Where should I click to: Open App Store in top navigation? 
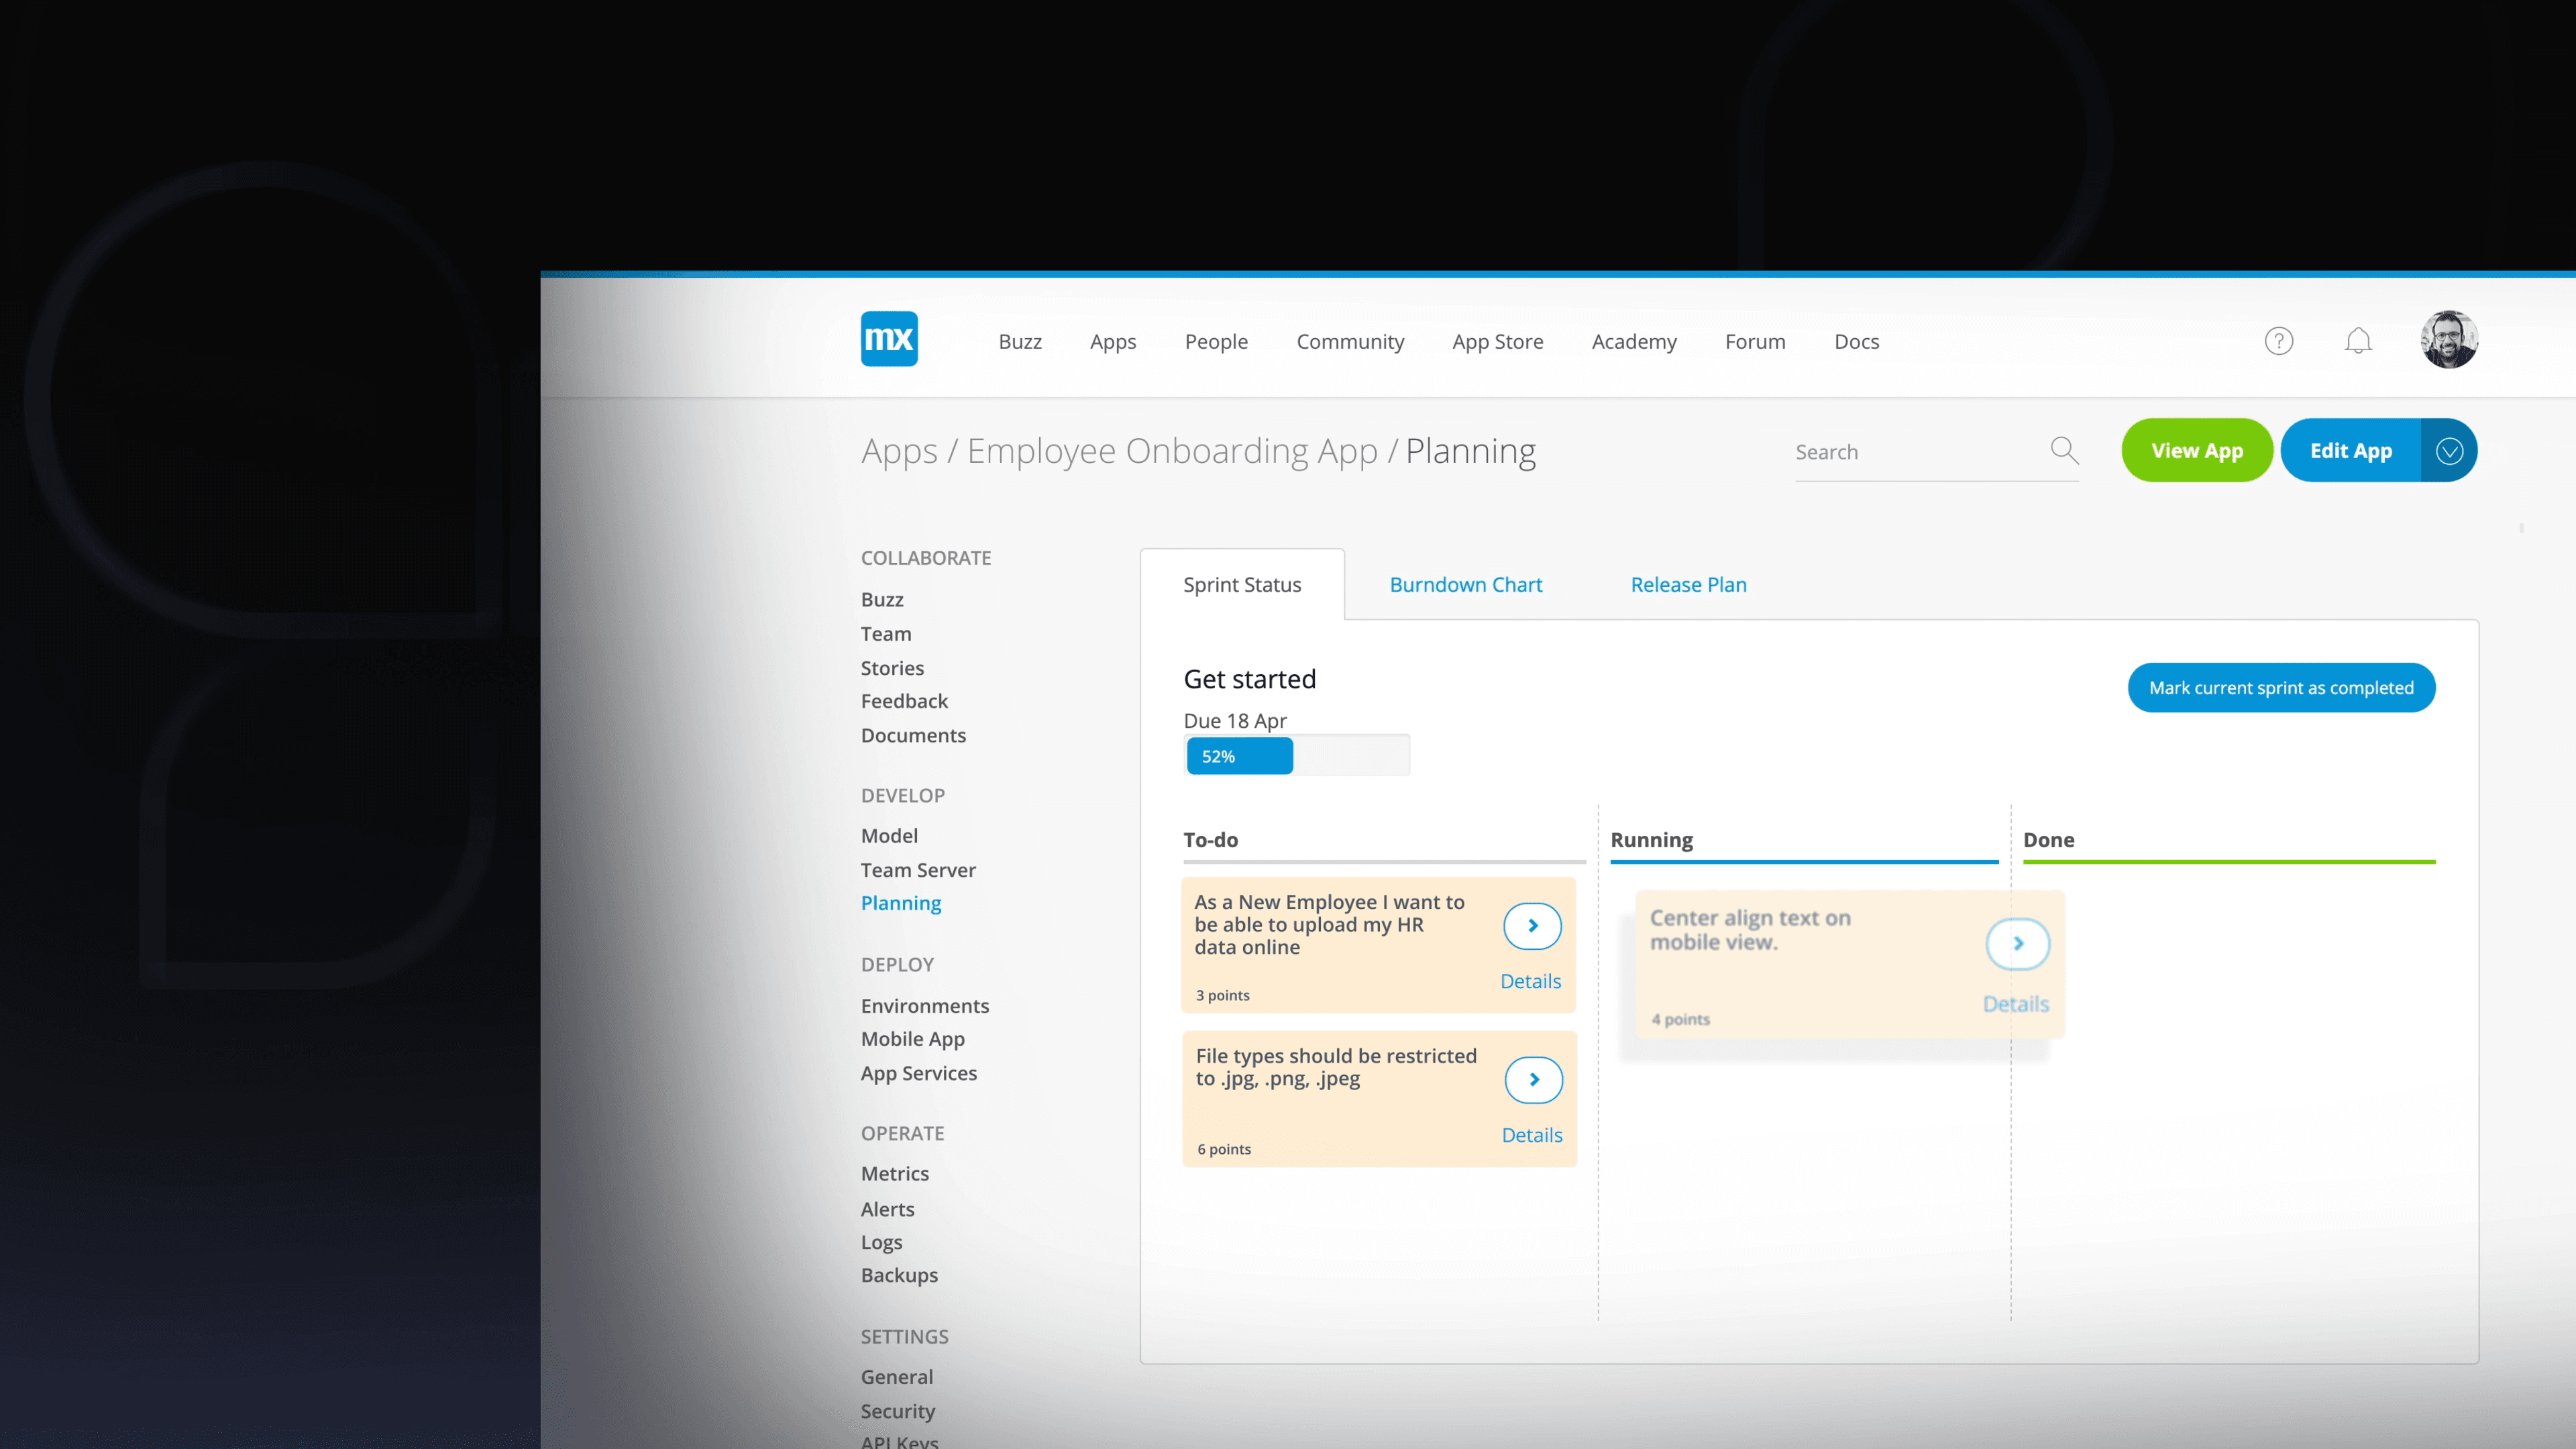[x=1497, y=342]
